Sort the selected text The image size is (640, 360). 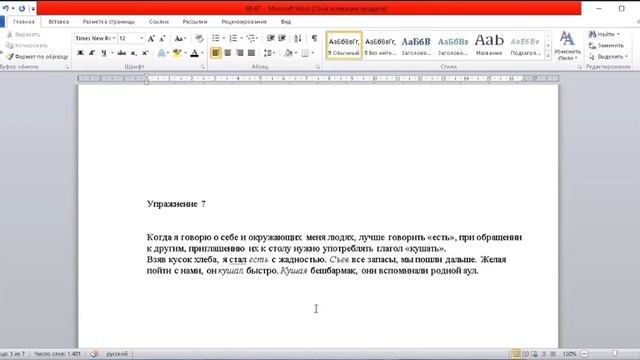click(x=298, y=38)
